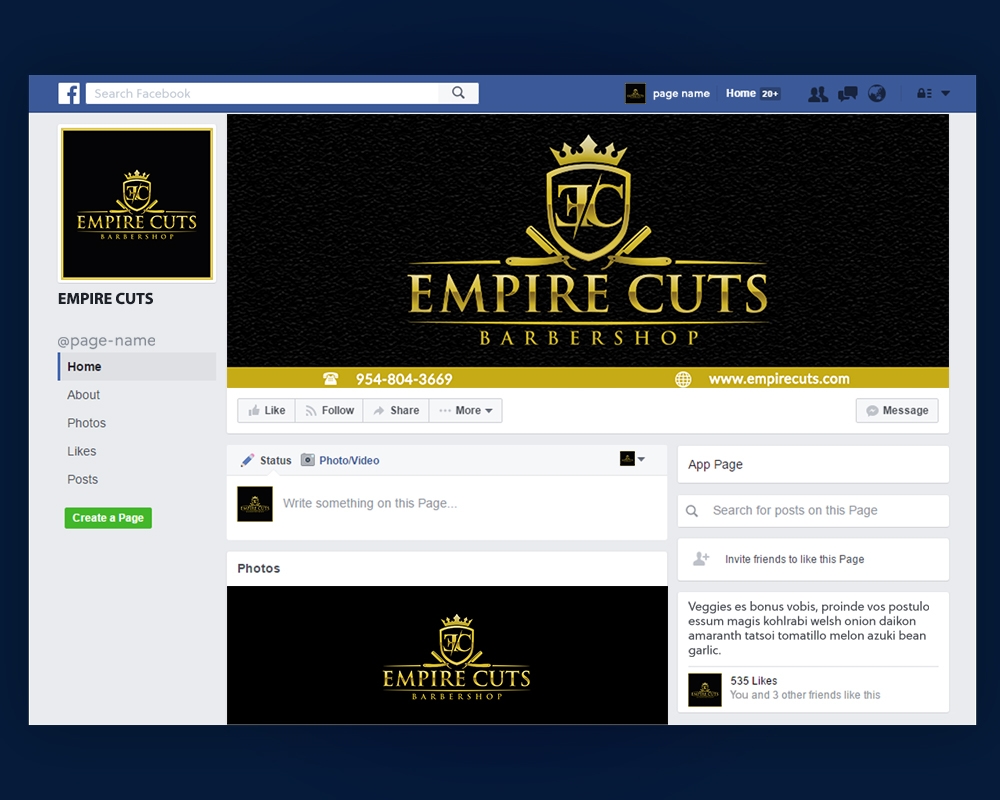Open the friend requests icon

[x=818, y=94]
